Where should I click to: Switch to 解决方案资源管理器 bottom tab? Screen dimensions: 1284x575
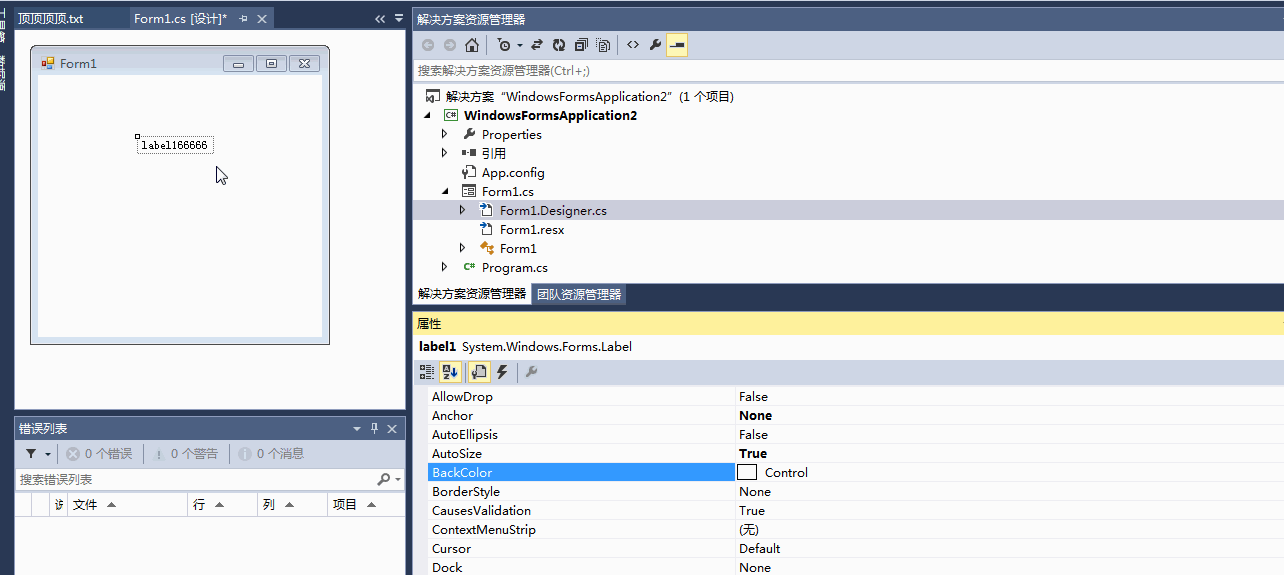472,294
